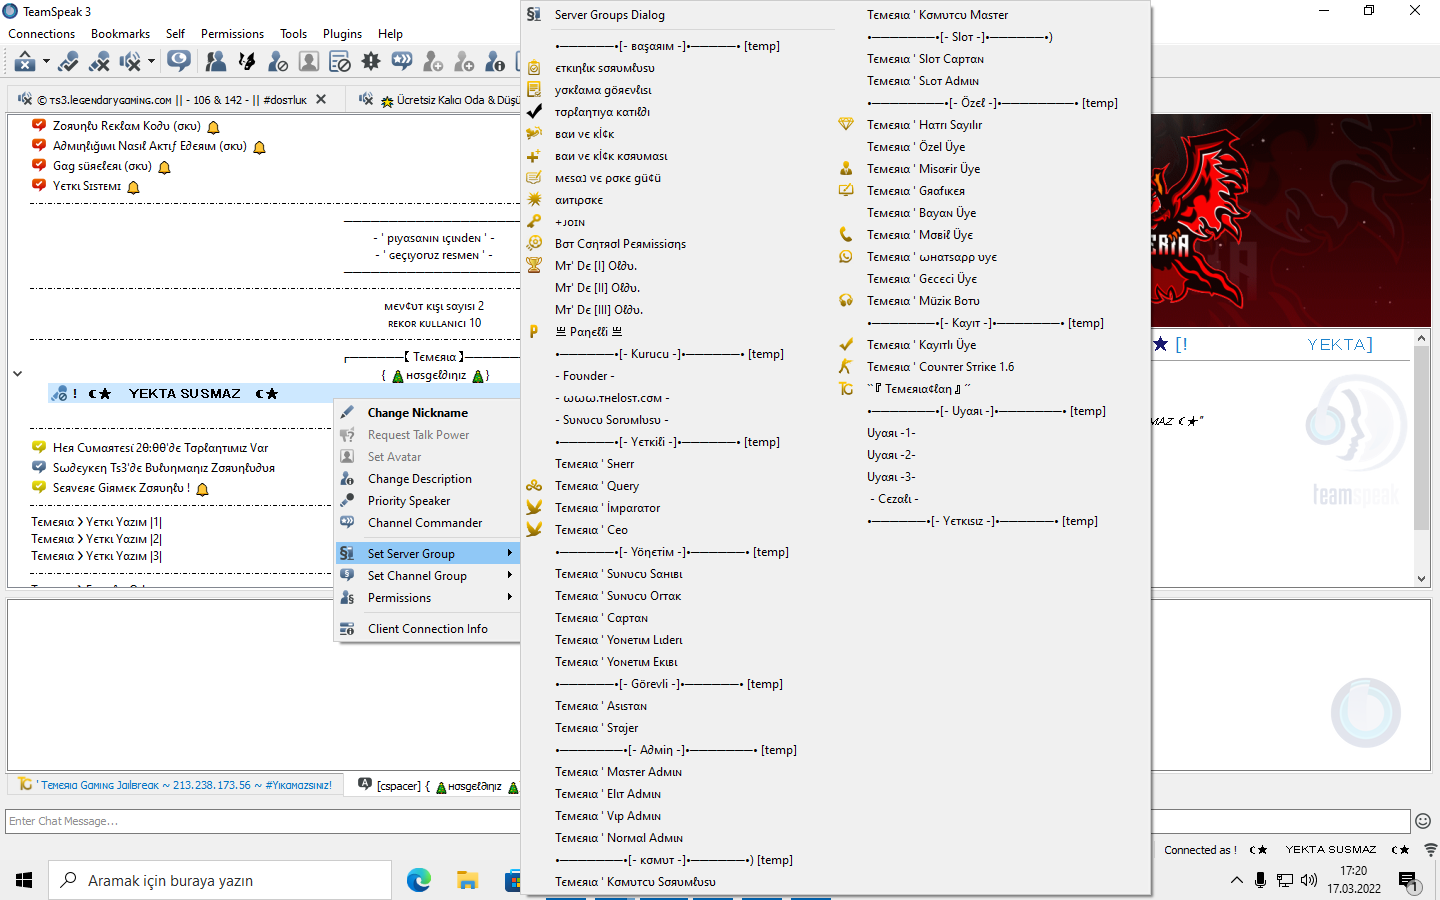Click Windows Start button

point(24,880)
